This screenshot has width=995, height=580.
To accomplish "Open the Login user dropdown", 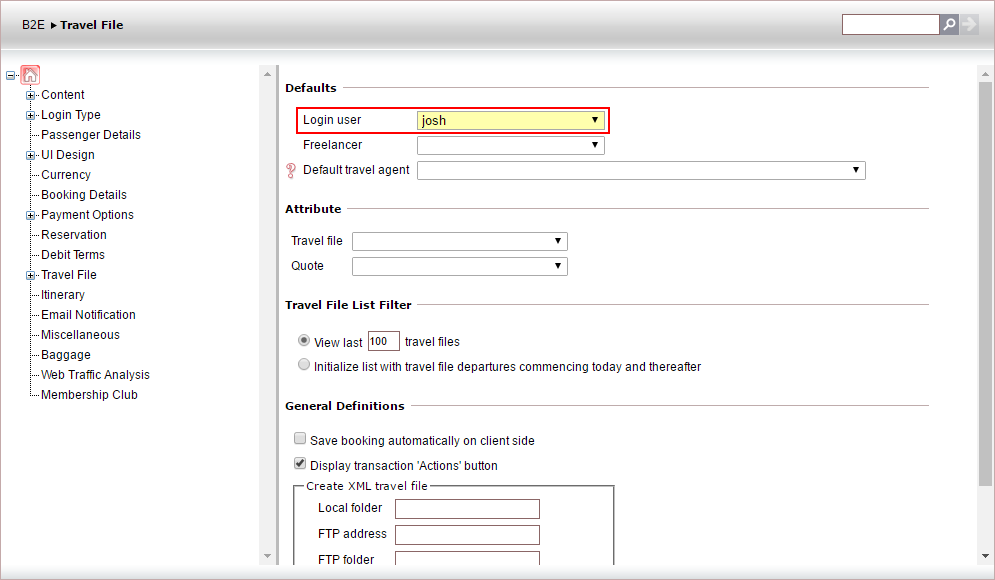I will [510, 120].
